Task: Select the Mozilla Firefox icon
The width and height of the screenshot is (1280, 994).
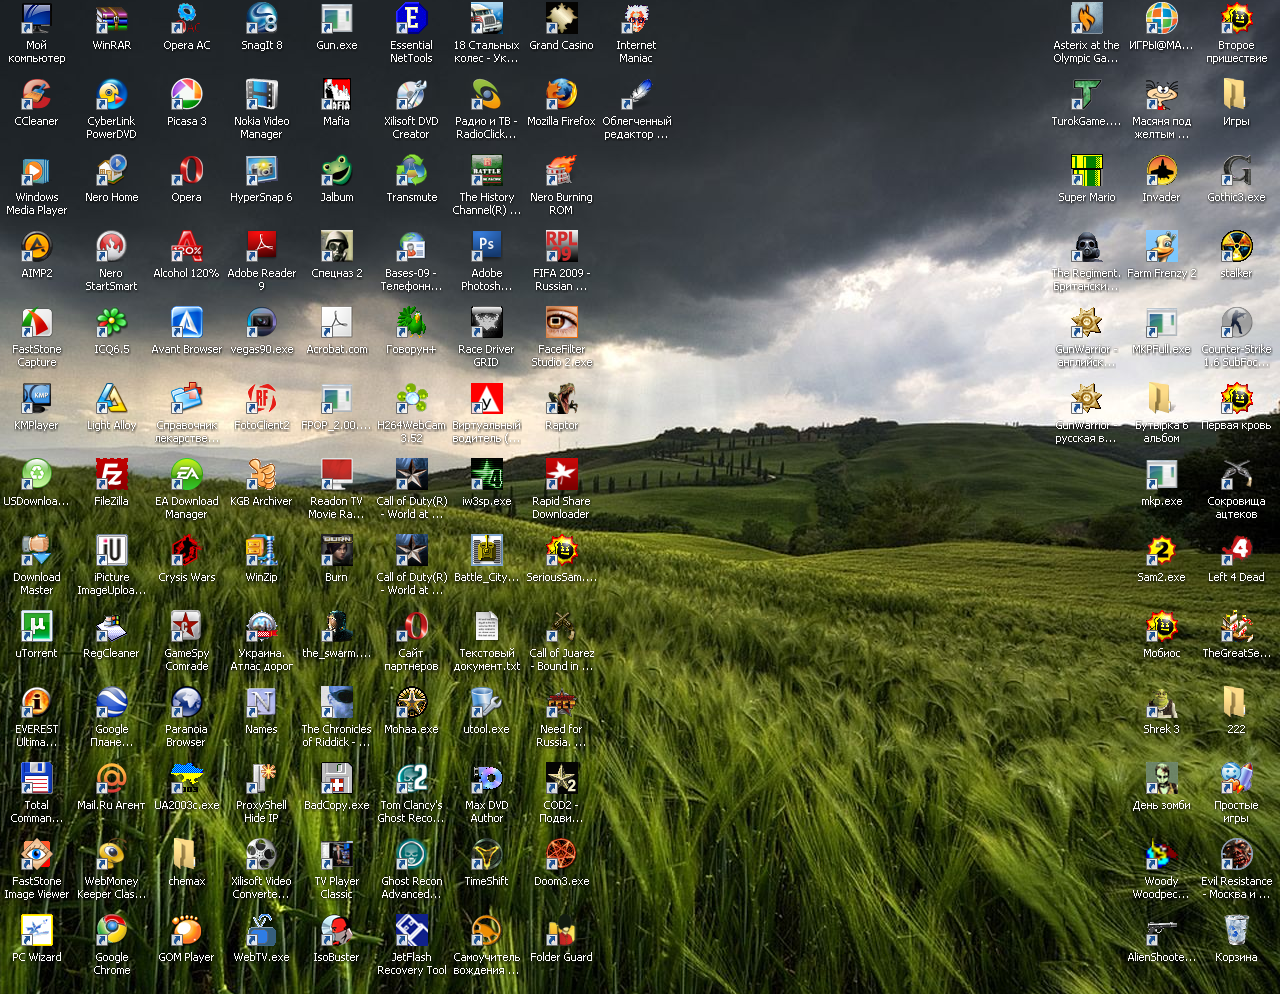Action: click(x=561, y=96)
